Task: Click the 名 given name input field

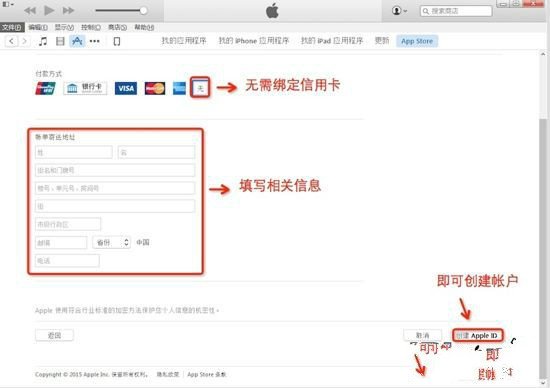Action: pyautogui.click(x=156, y=153)
